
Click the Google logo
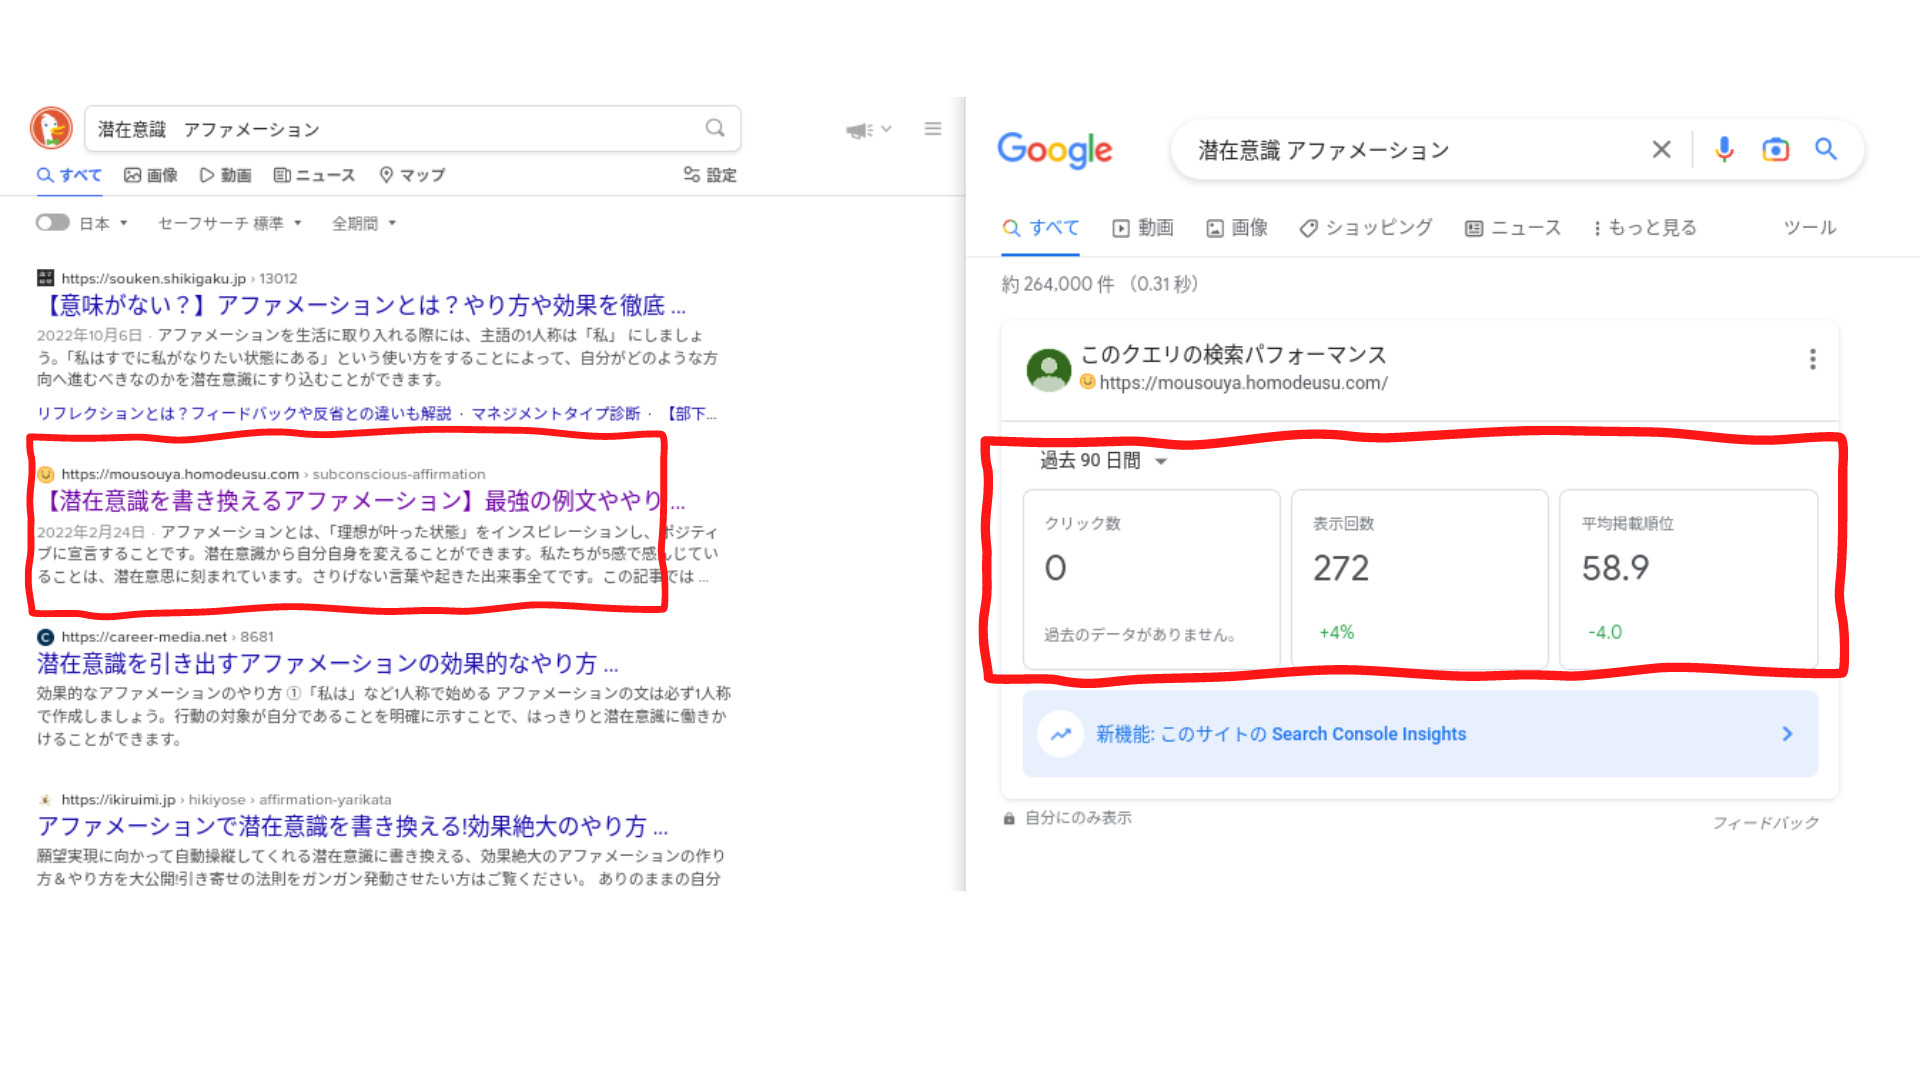click(1055, 150)
